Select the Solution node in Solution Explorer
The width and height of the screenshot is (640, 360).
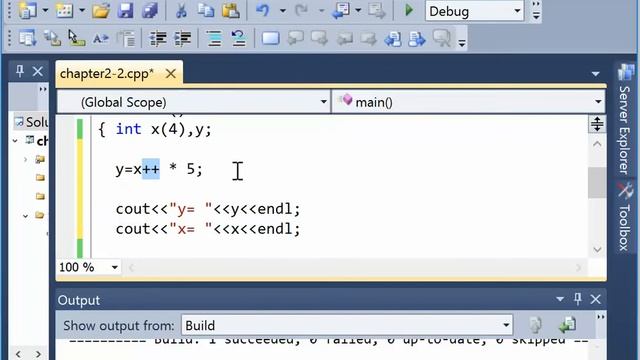[31, 122]
